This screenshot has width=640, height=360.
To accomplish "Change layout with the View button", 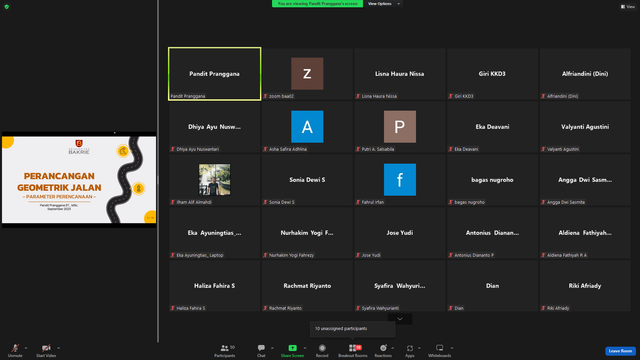I will click(628, 7).
